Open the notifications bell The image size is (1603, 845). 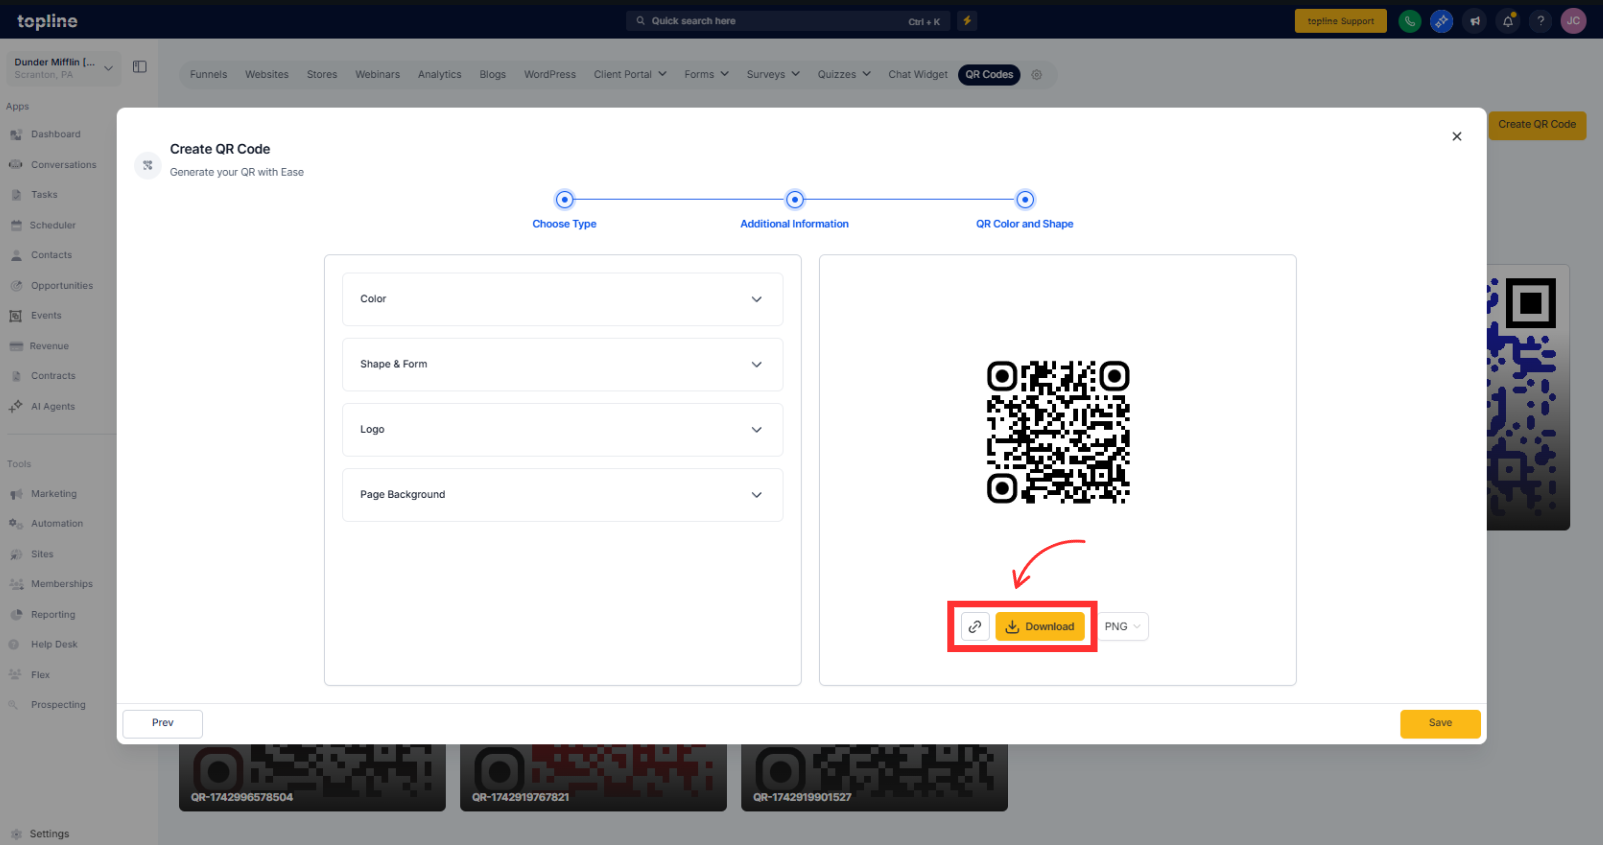(x=1508, y=21)
